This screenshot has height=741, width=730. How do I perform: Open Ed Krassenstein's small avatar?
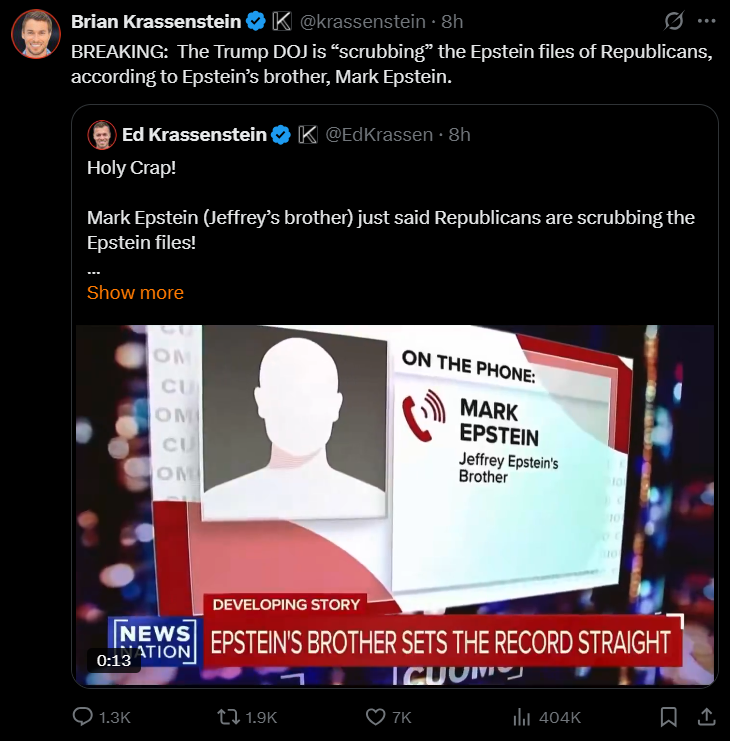(x=102, y=135)
